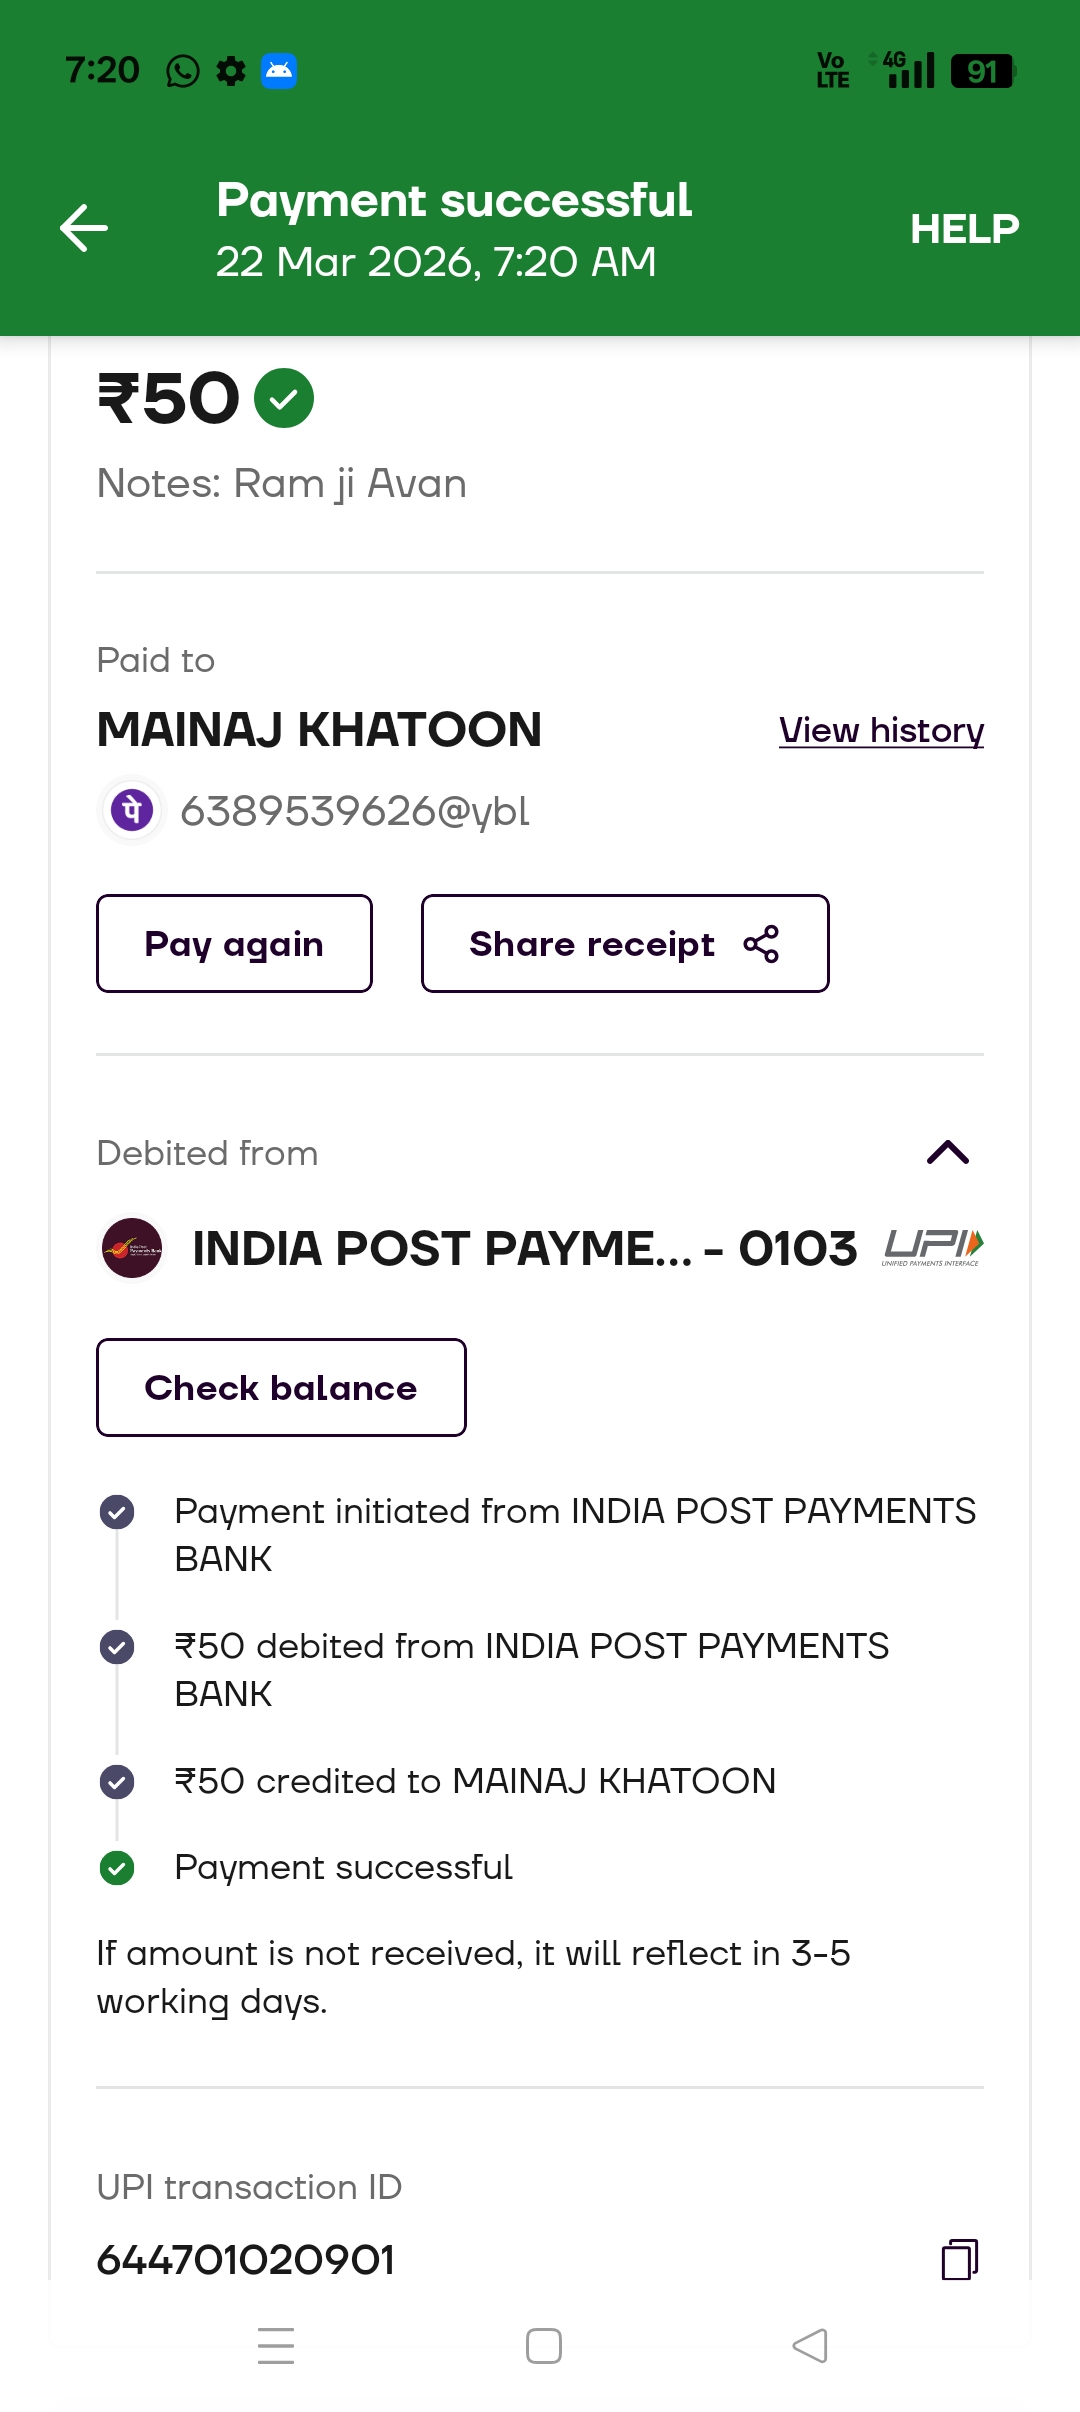Tap the WhatsApp notification icon in status bar
Image resolution: width=1080 pixels, height=2412 pixels.
coord(182,71)
